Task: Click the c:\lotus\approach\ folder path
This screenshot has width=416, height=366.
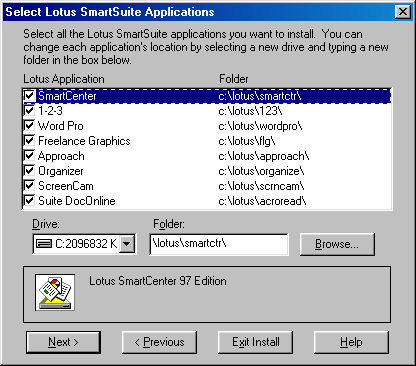Action: tap(264, 156)
